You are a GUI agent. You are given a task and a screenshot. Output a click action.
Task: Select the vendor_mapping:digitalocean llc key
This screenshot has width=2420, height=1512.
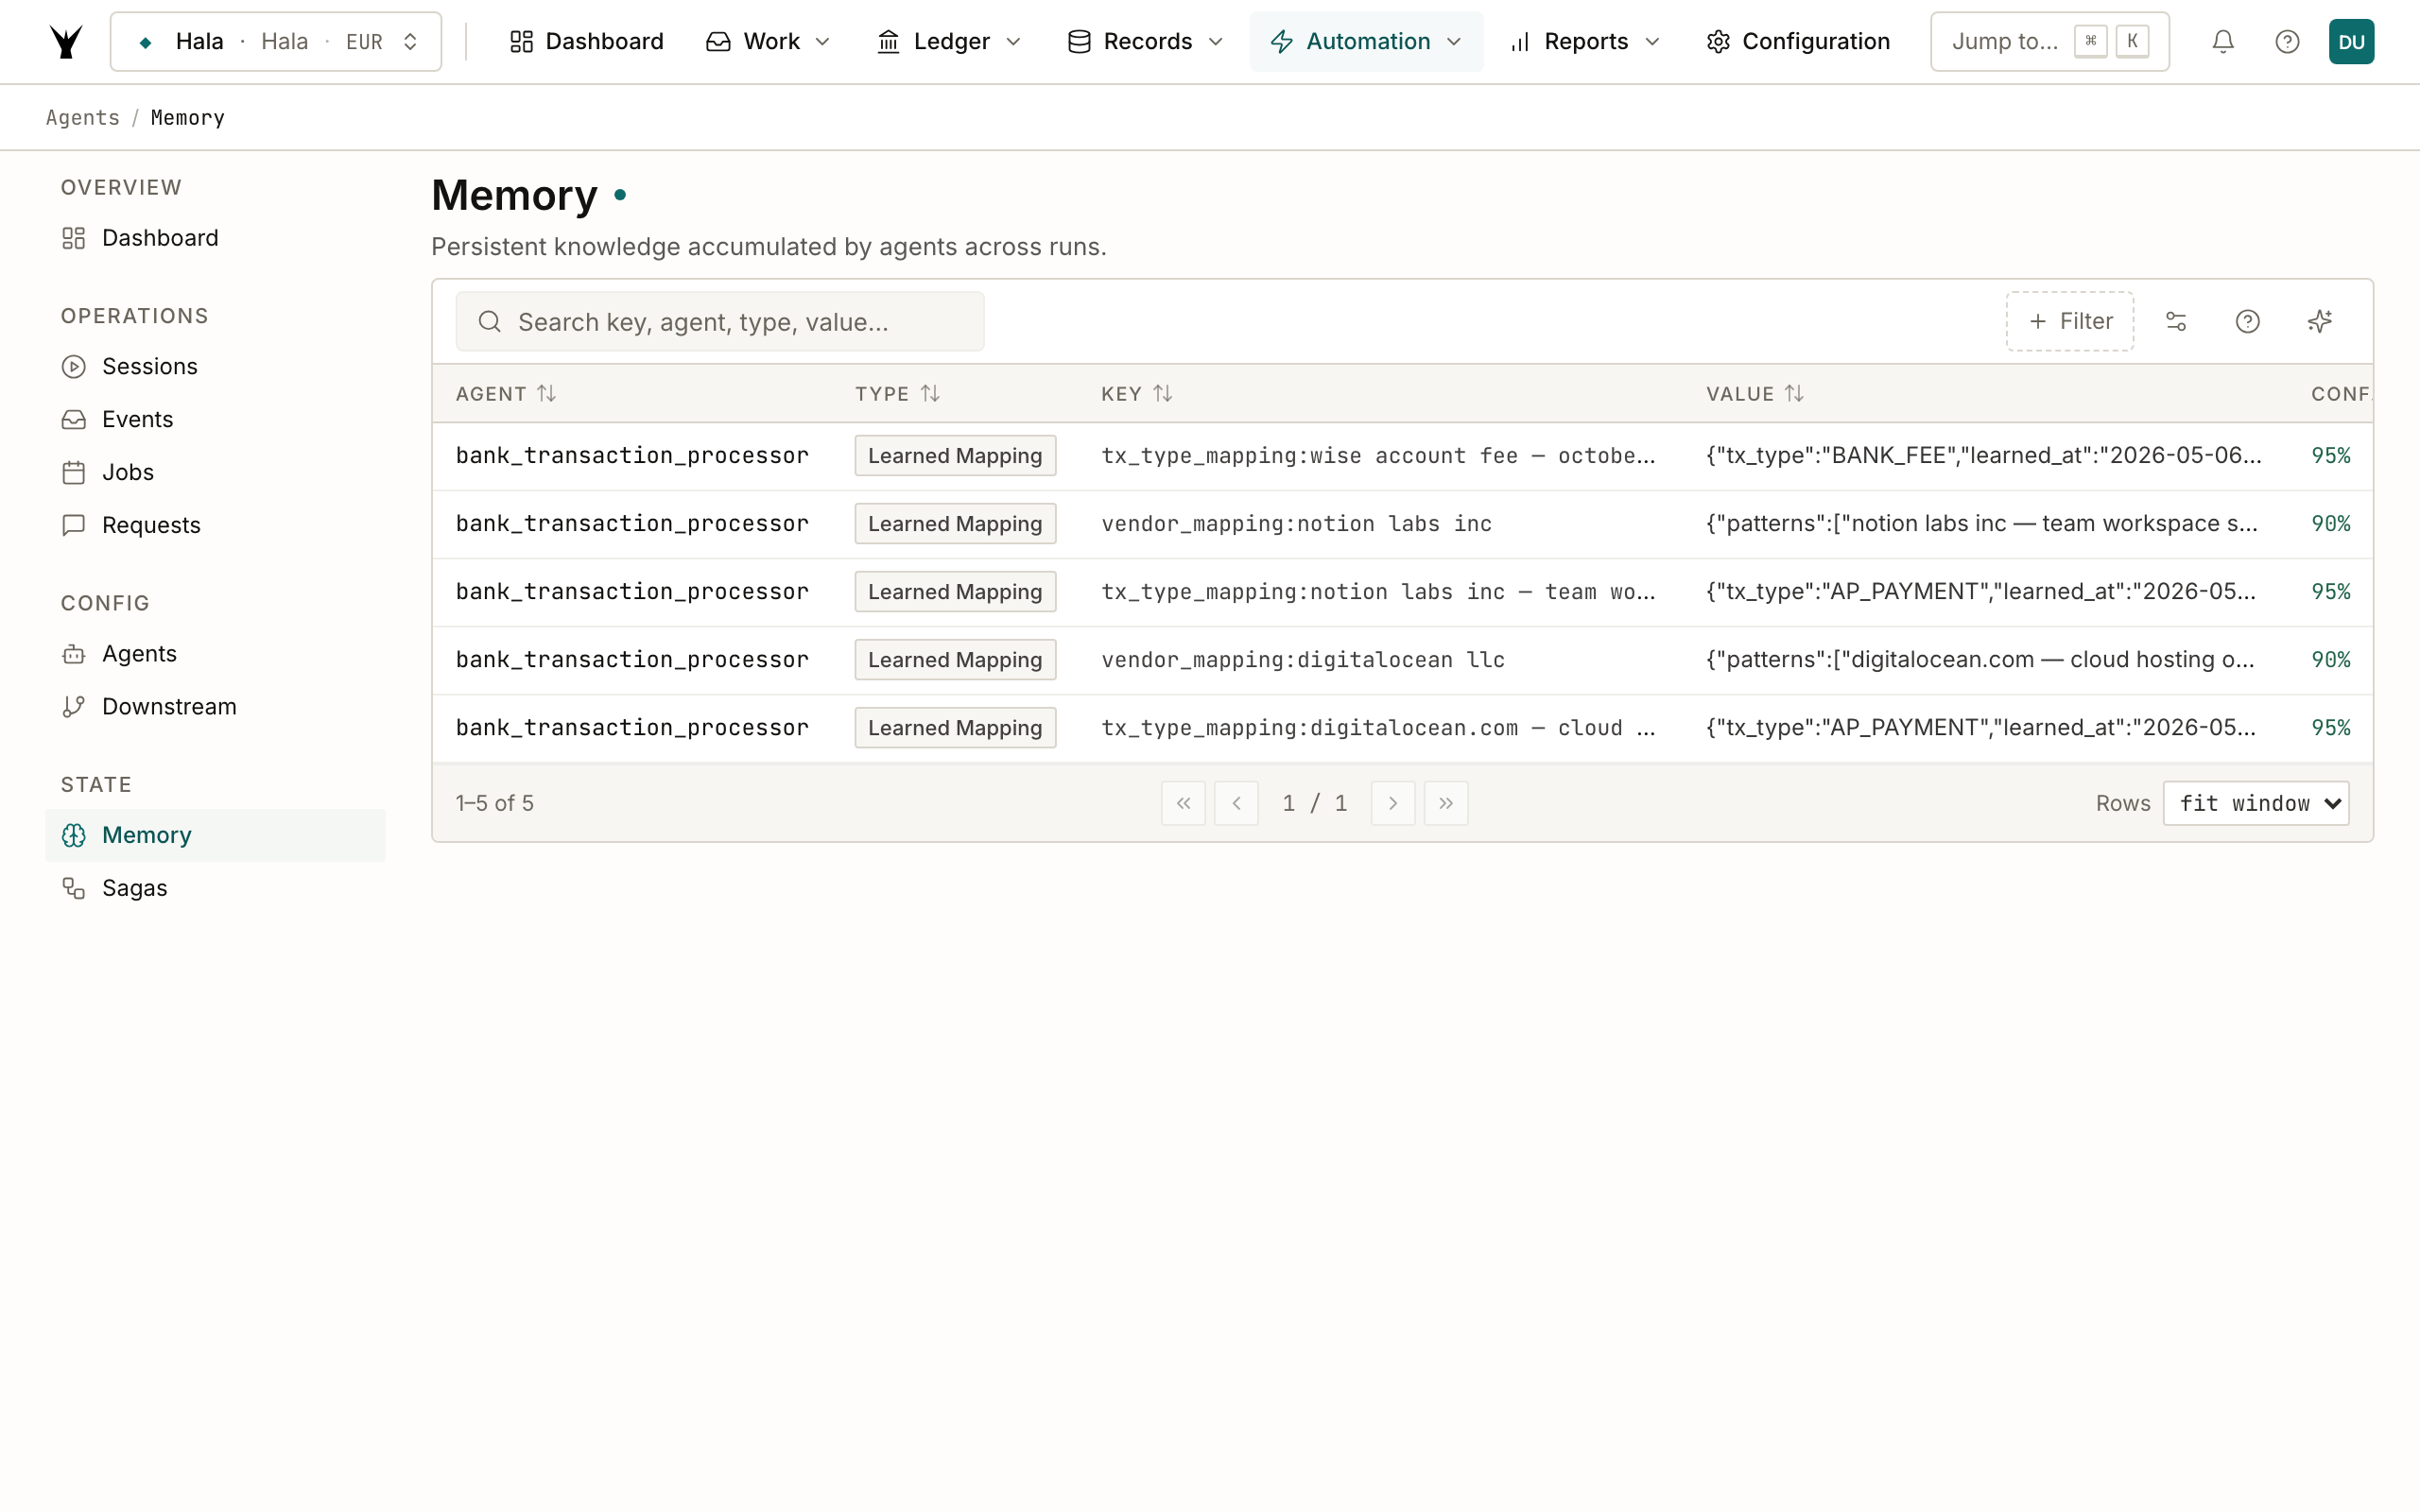coord(1303,660)
